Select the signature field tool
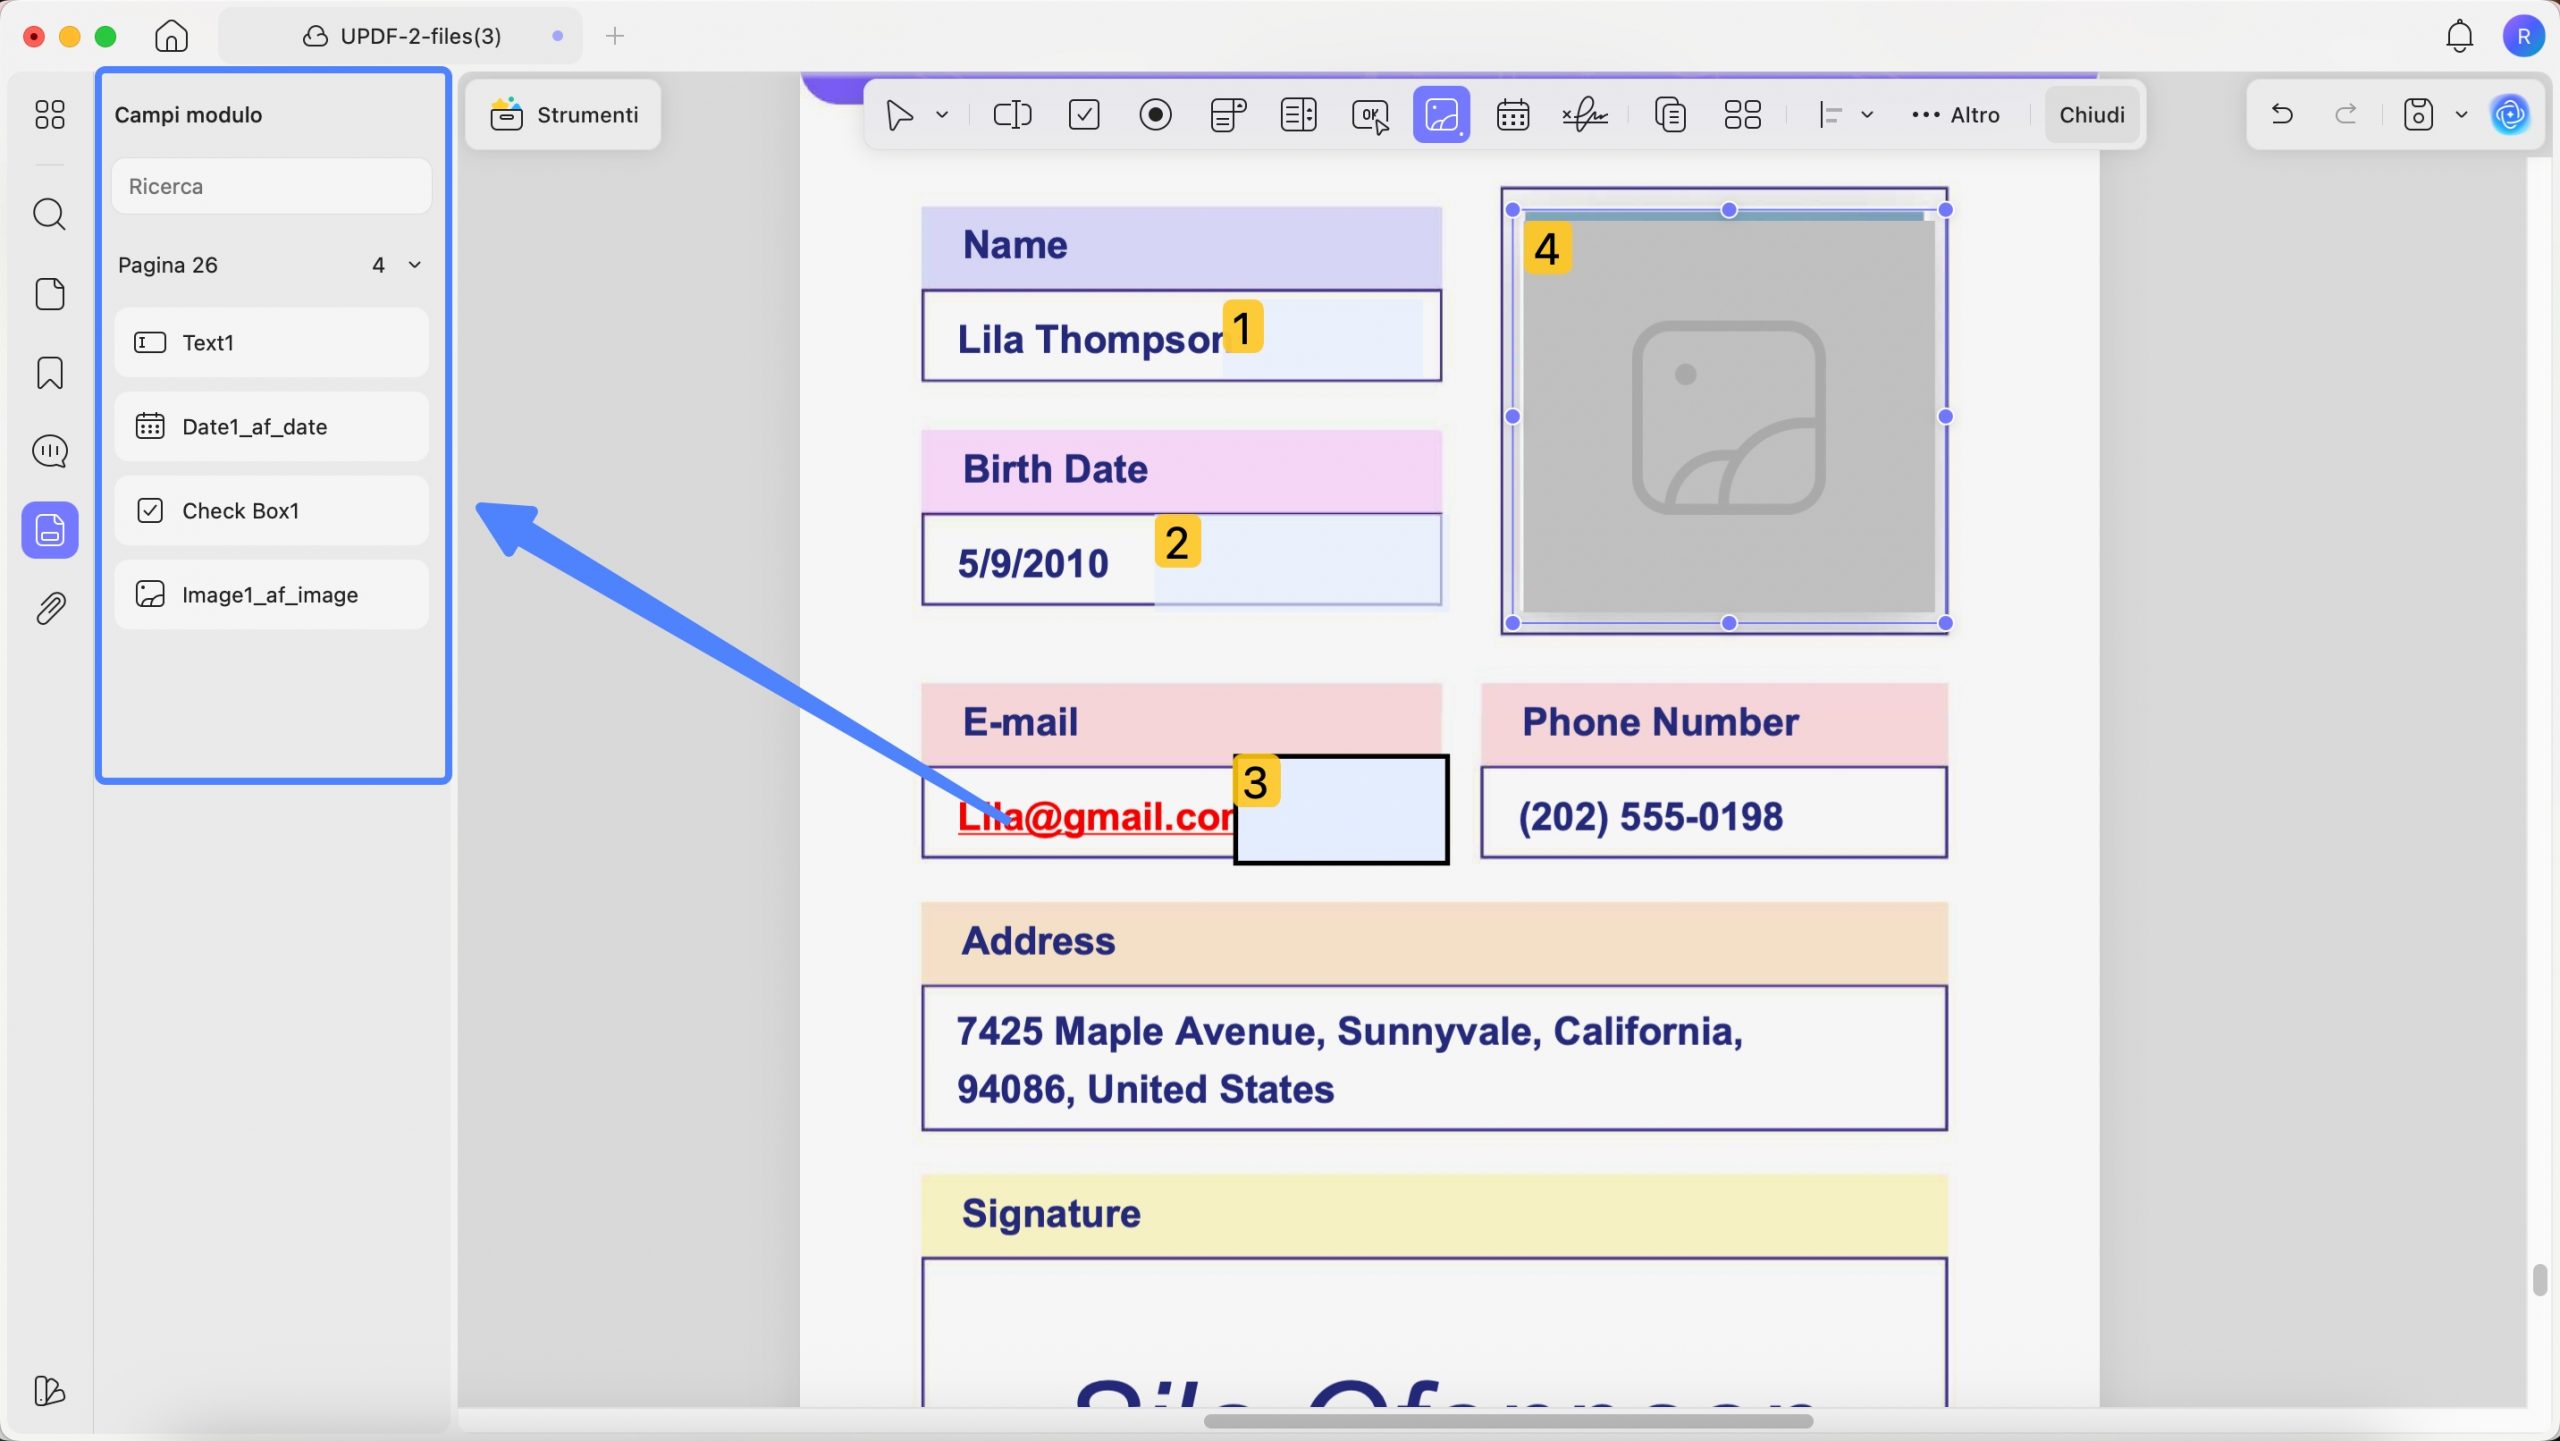2560x1441 pixels. tap(1585, 115)
